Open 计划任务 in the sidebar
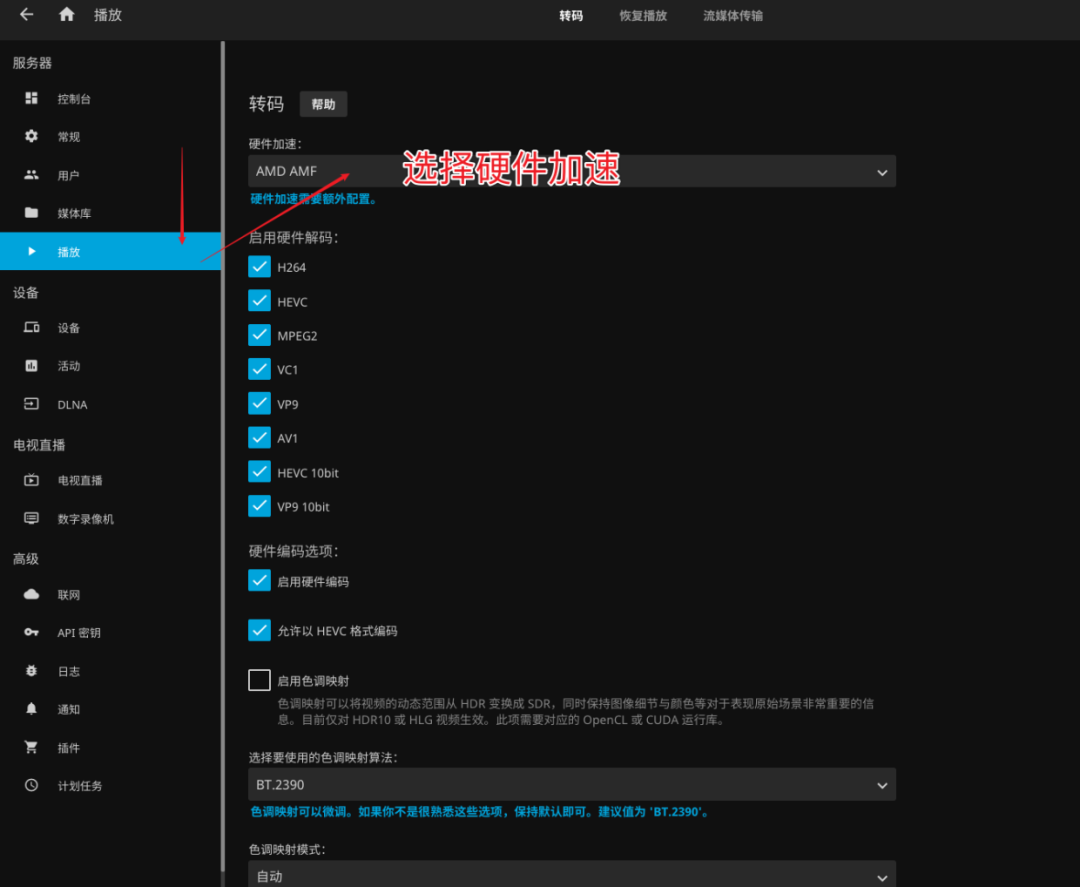This screenshot has height=887, width=1080. 110,785
